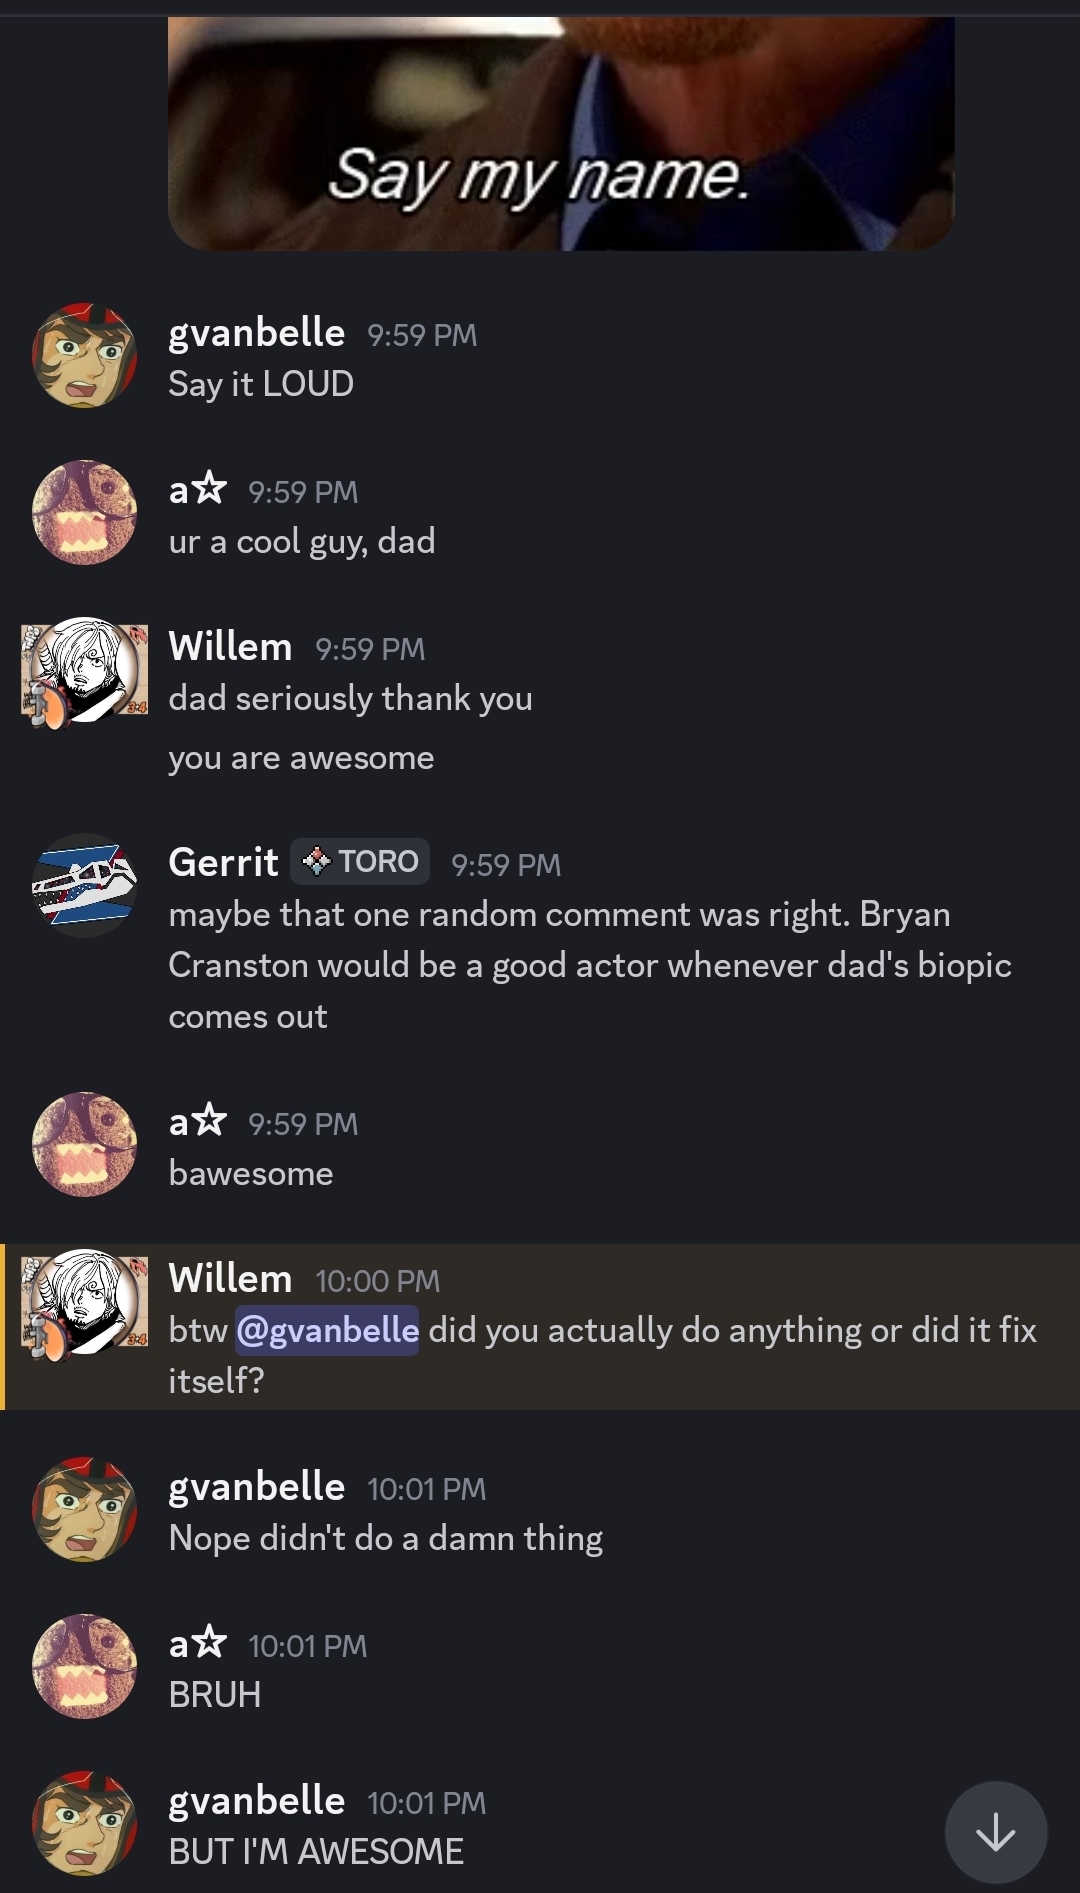Tap Willem's avatar on the highlighted mention message
This screenshot has height=1893, width=1080.
(x=85, y=1303)
